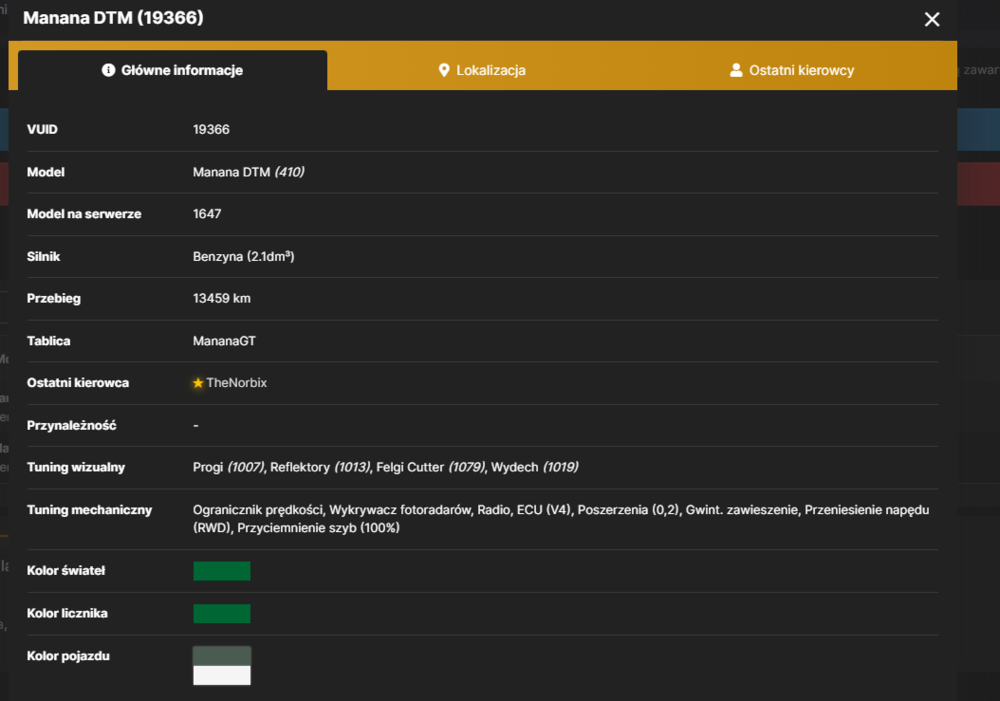This screenshot has height=701, width=1000.
Task: Switch to the Lokalizacja tab
Action: [x=482, y=70]
